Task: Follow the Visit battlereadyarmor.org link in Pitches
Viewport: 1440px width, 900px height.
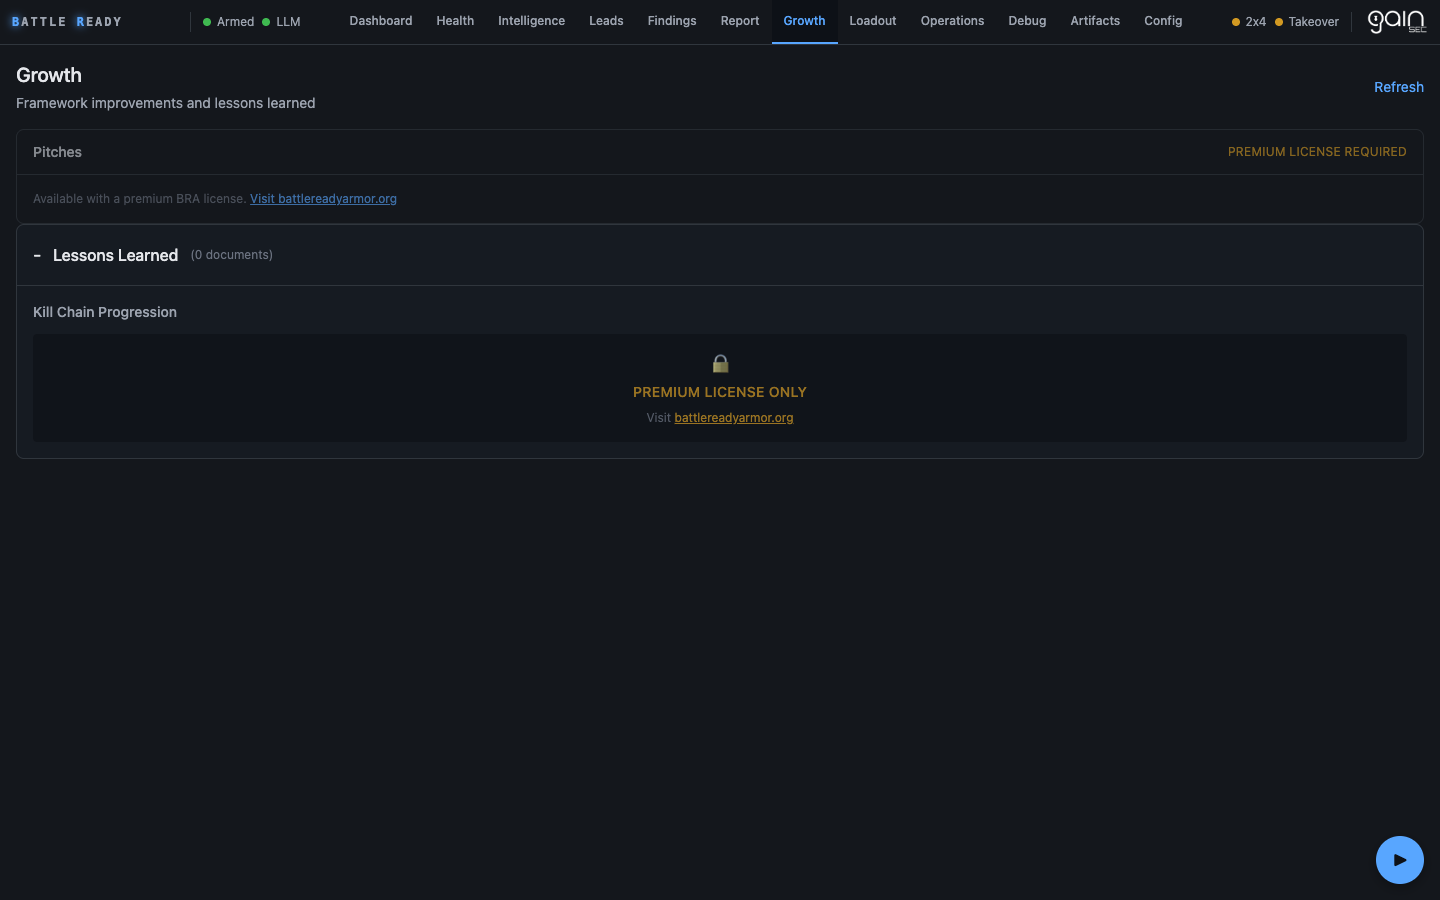Action: pyautogui.click(x=323, y=199)
